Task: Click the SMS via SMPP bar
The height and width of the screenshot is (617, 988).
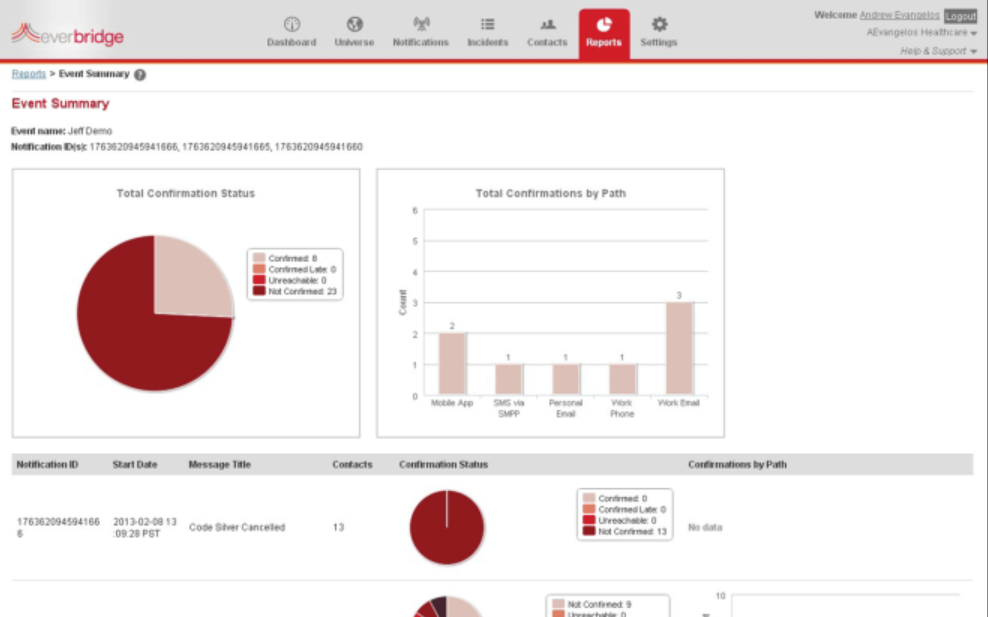Action: [x=508, y=380]
